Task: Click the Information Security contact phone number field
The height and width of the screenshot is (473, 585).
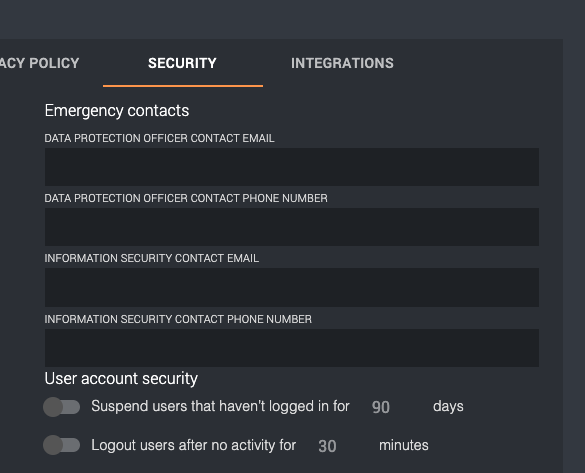Action: (x=292, y=348)
